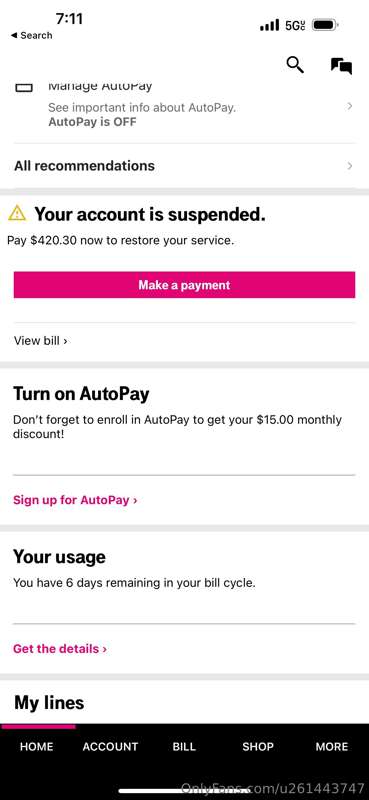Select the HOME tab
Screen dimensions: 369x800
(36, 746)
